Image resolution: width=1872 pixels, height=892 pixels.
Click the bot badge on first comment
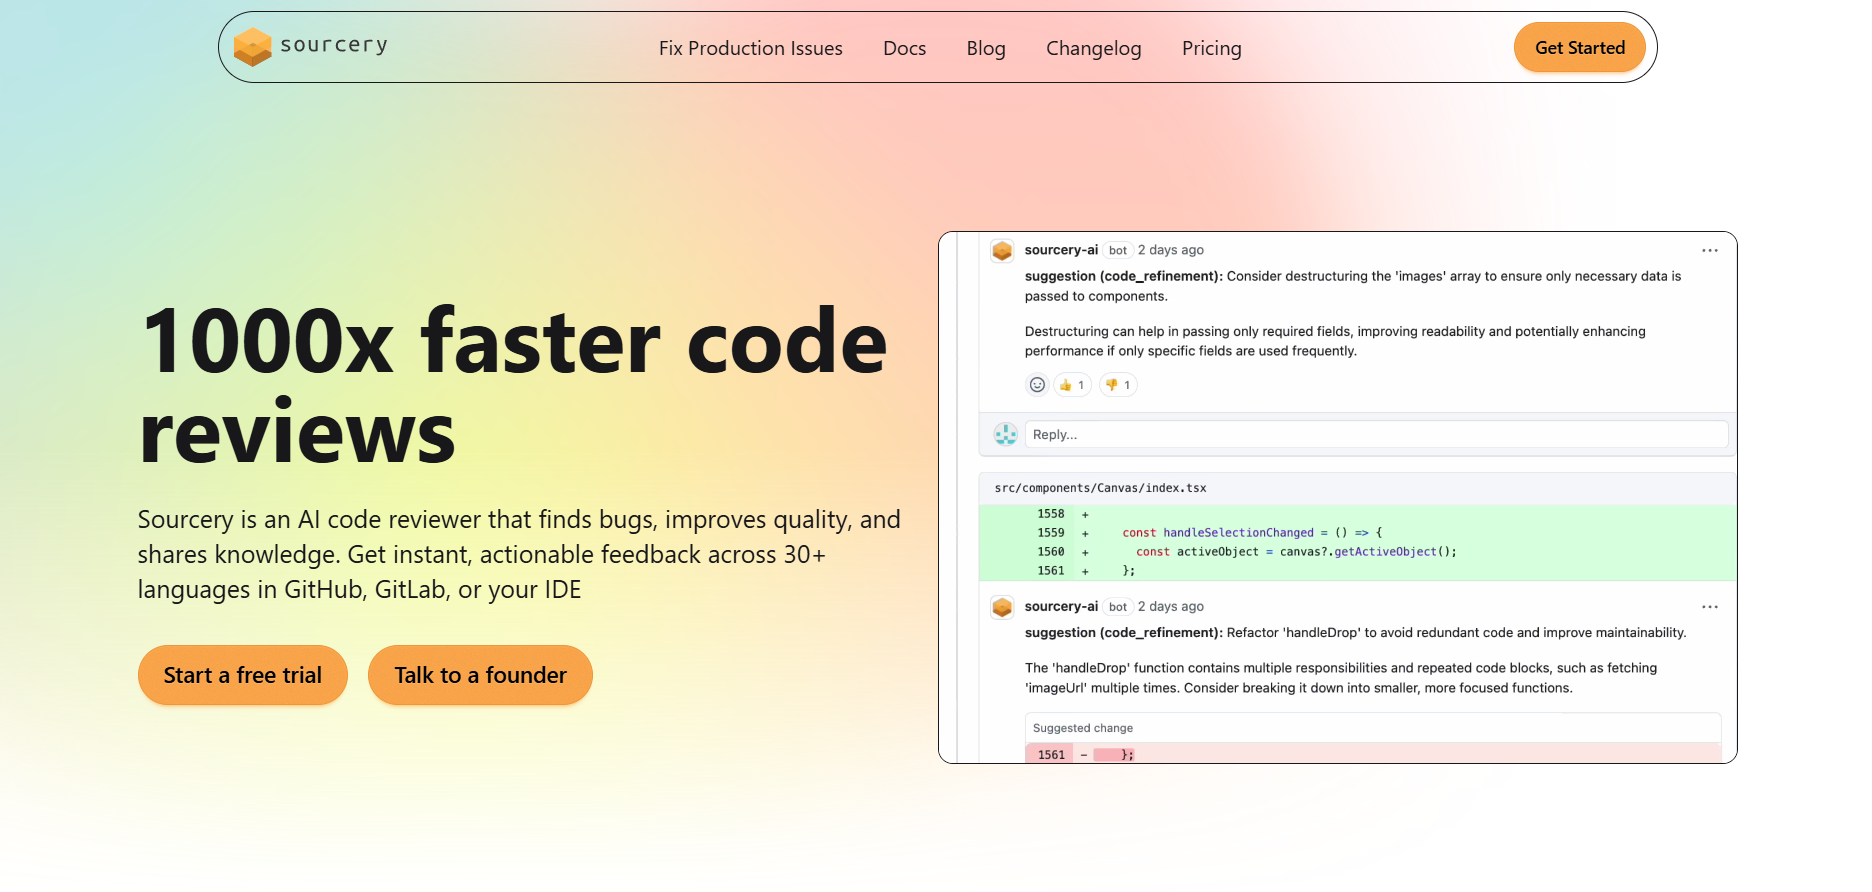tap(1118, 250)
